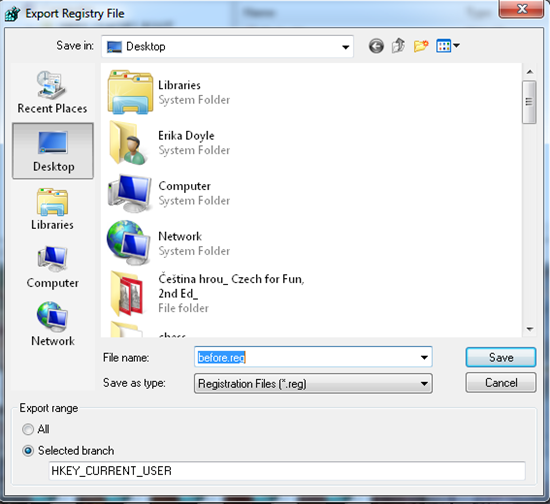Image resolution: width=550 pixels, height=504 pixels.
Task: Open Network in places sidebar
Action: point(52,324)
